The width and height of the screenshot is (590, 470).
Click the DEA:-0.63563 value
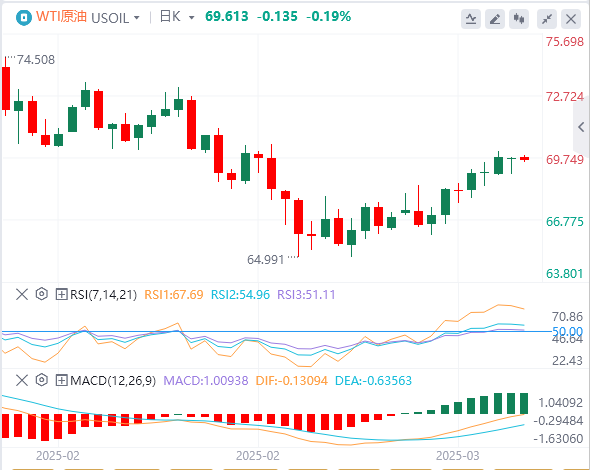[x=373, y=380]
